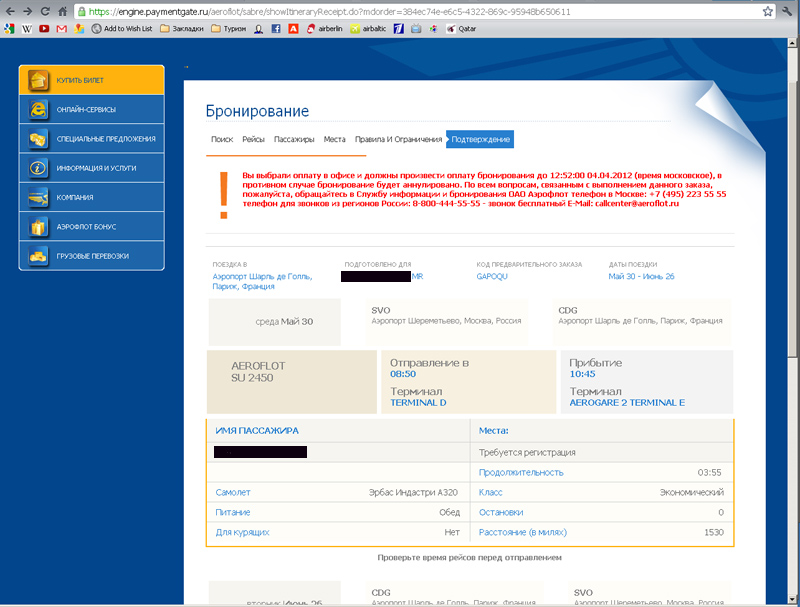Reload the page with the refresh icon
The image size is (800, 607).
(x=45, y=11)
